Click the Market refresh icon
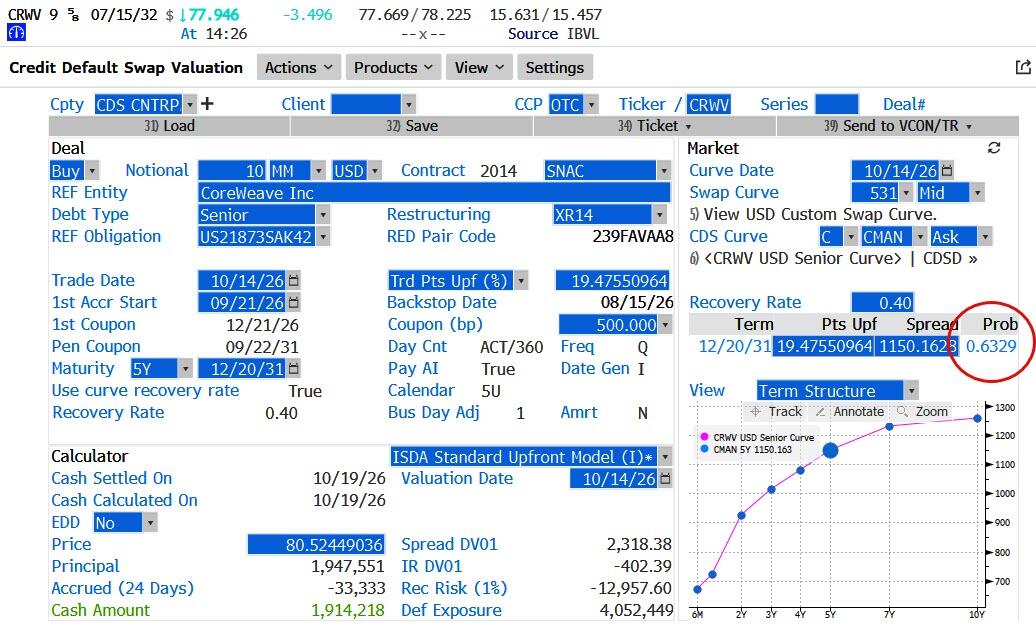1036x633 pixels. (x=994, y=148)
